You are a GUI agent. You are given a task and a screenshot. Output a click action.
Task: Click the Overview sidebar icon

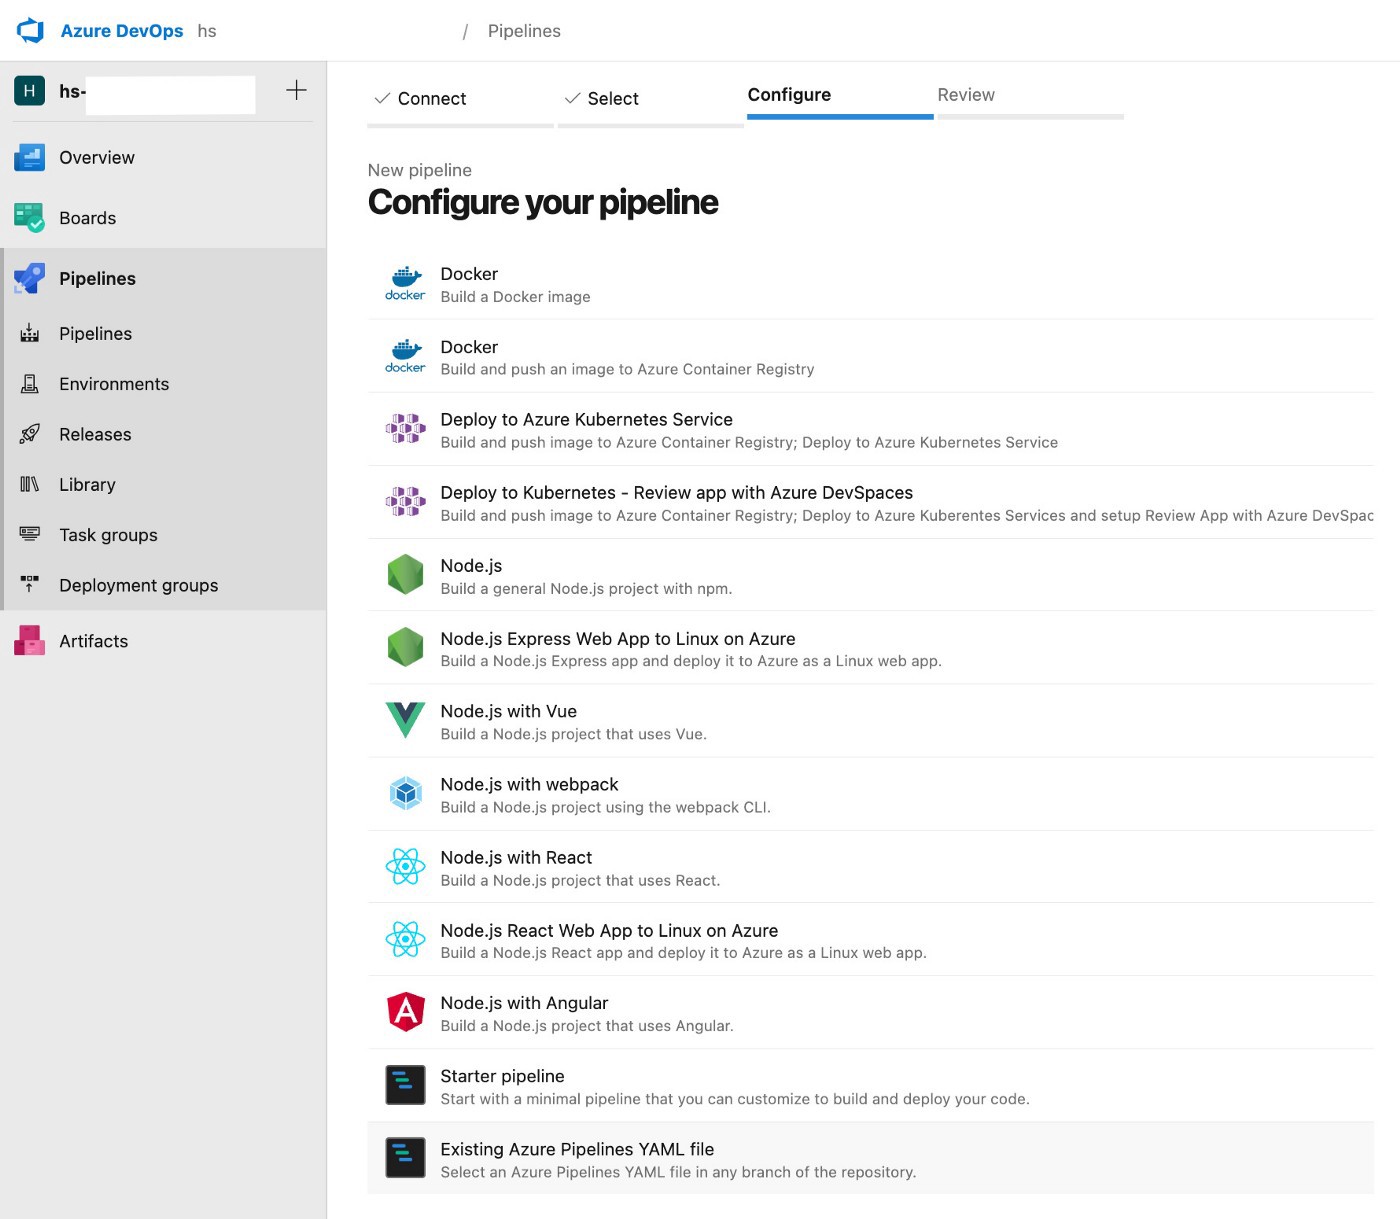[29, 157]
